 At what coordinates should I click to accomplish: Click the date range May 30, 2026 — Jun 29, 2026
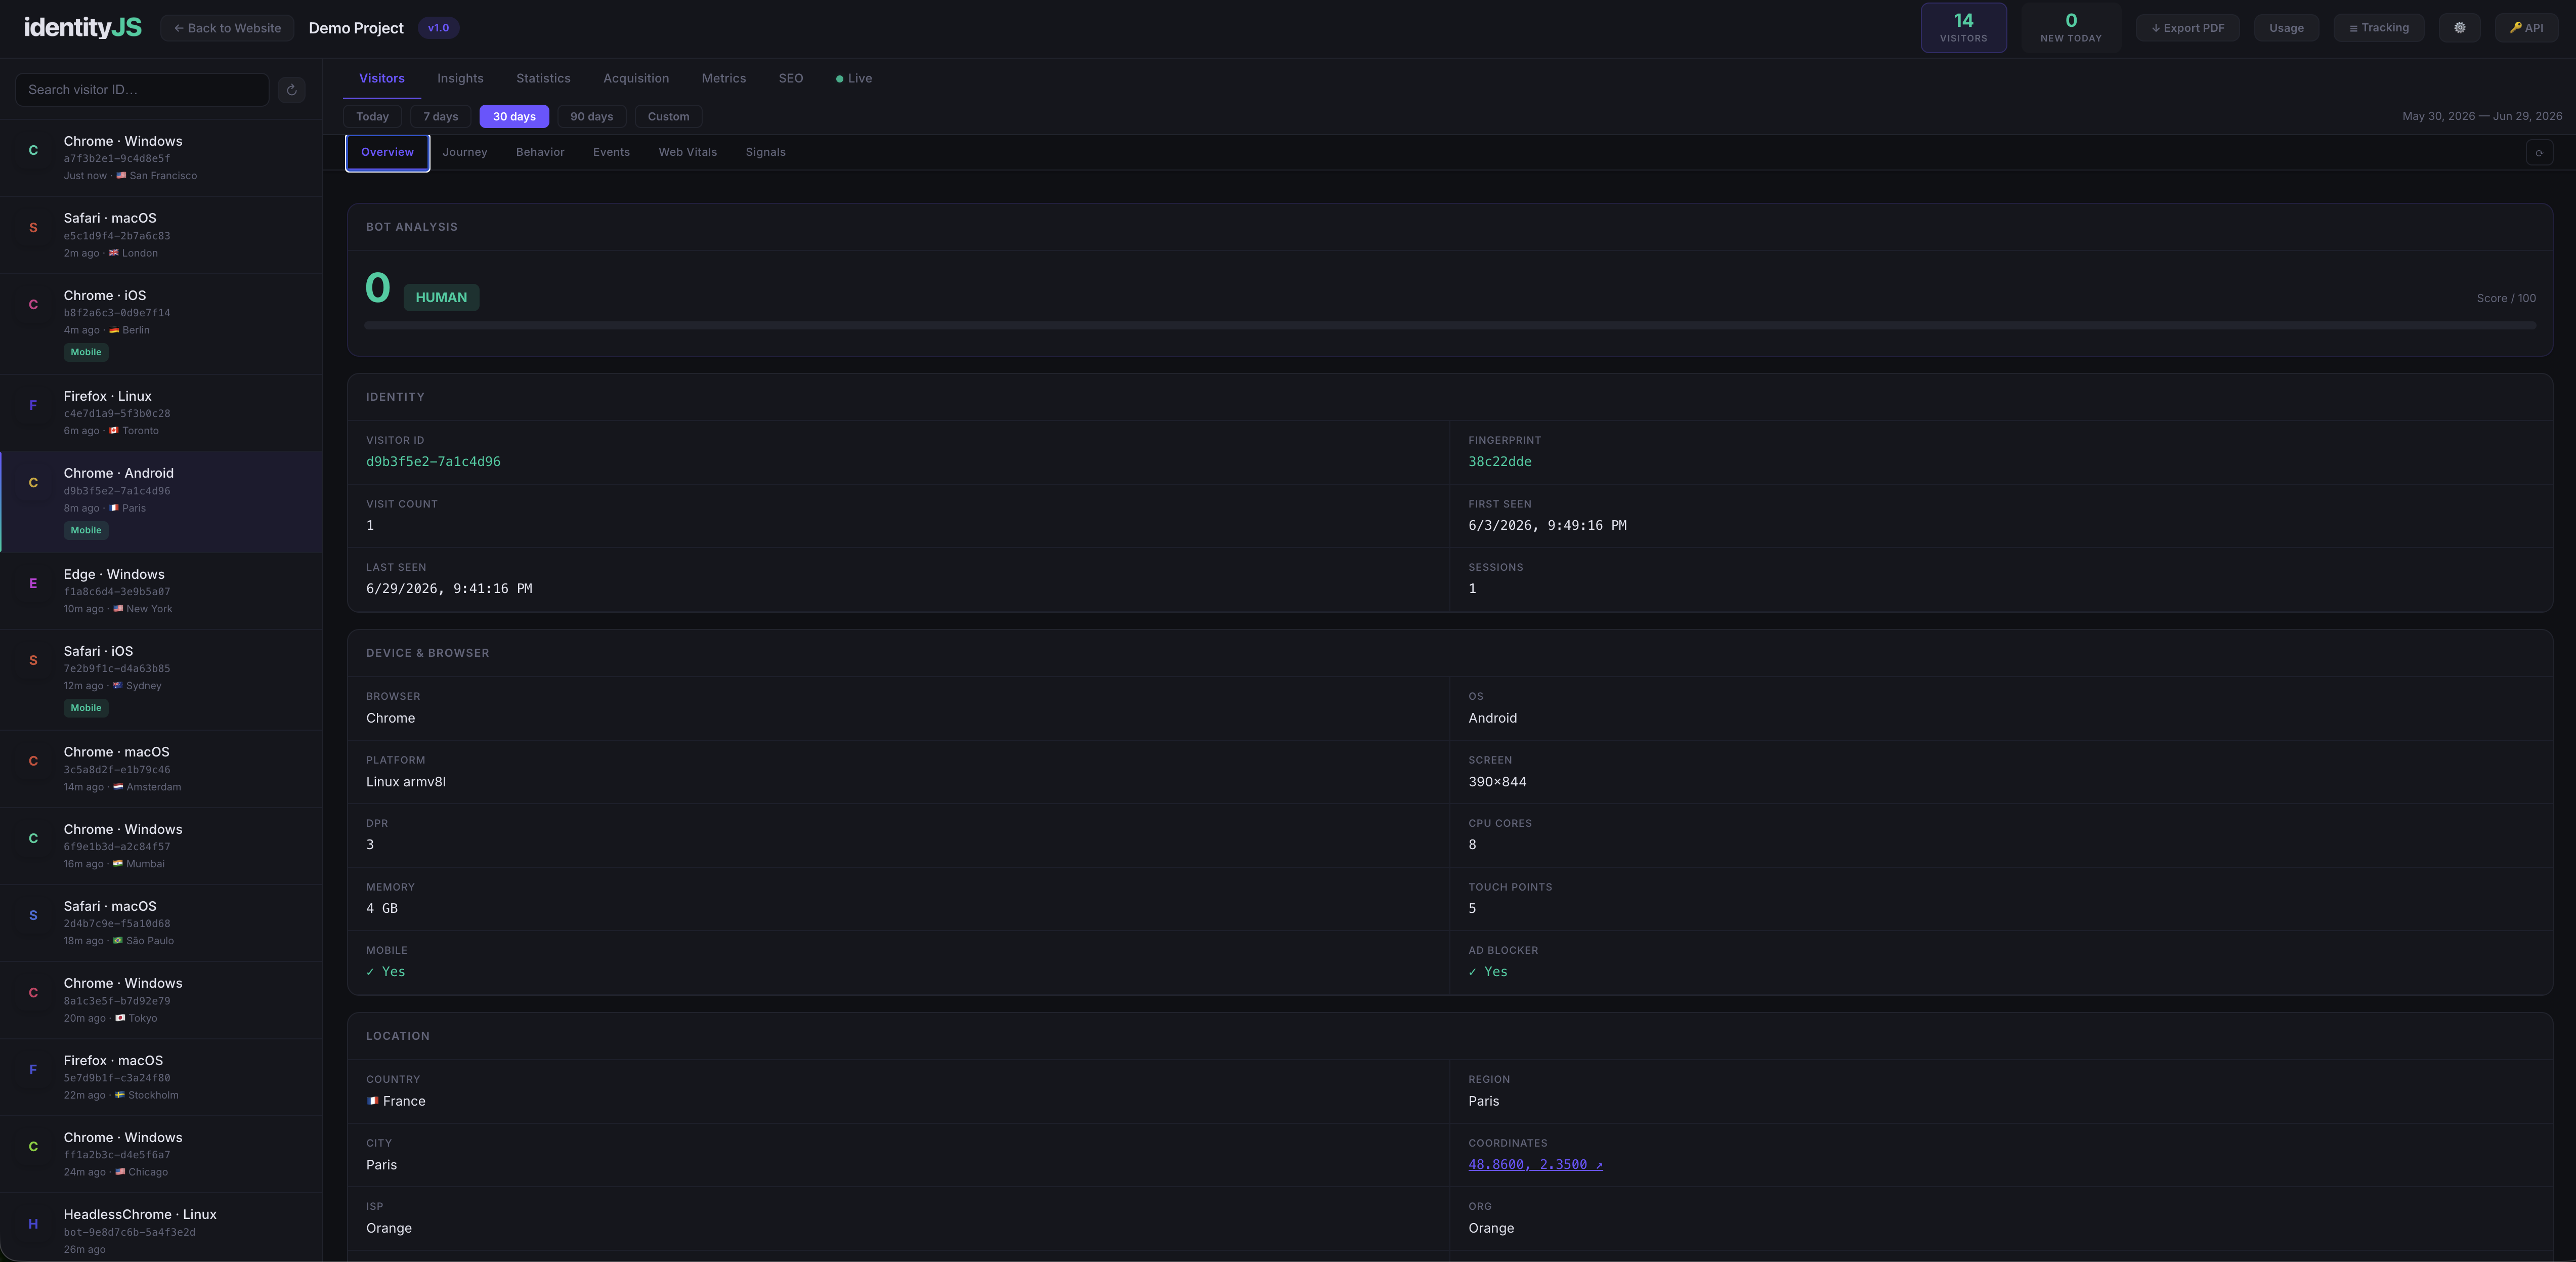point(2482,116)
